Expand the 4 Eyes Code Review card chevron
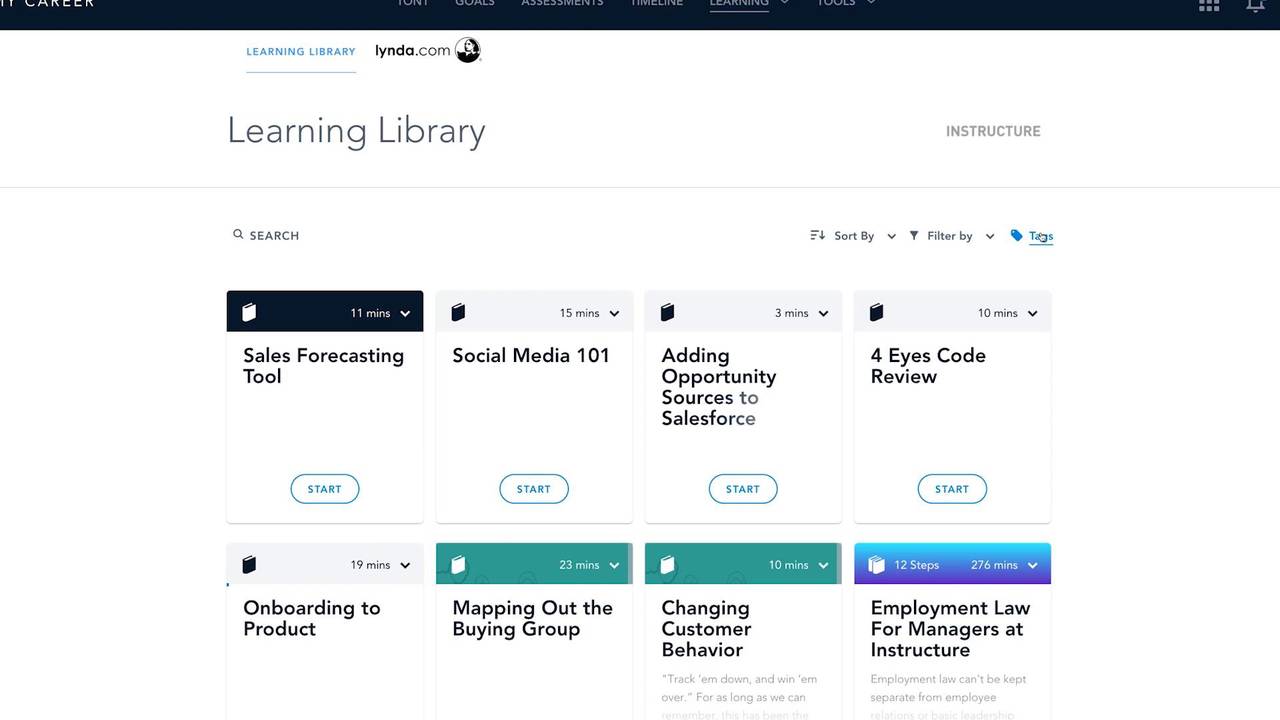1280x720 pixels. click(x=1032, y=312)
